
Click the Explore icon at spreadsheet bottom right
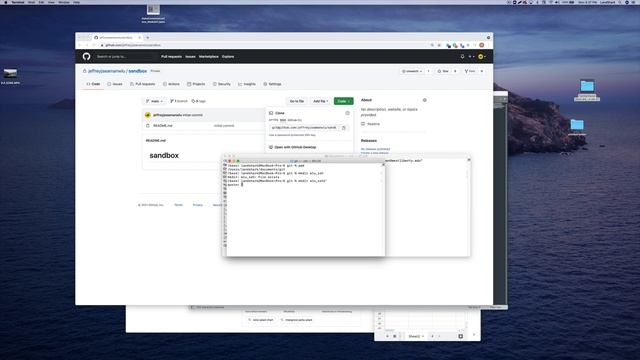coord(460,336)
